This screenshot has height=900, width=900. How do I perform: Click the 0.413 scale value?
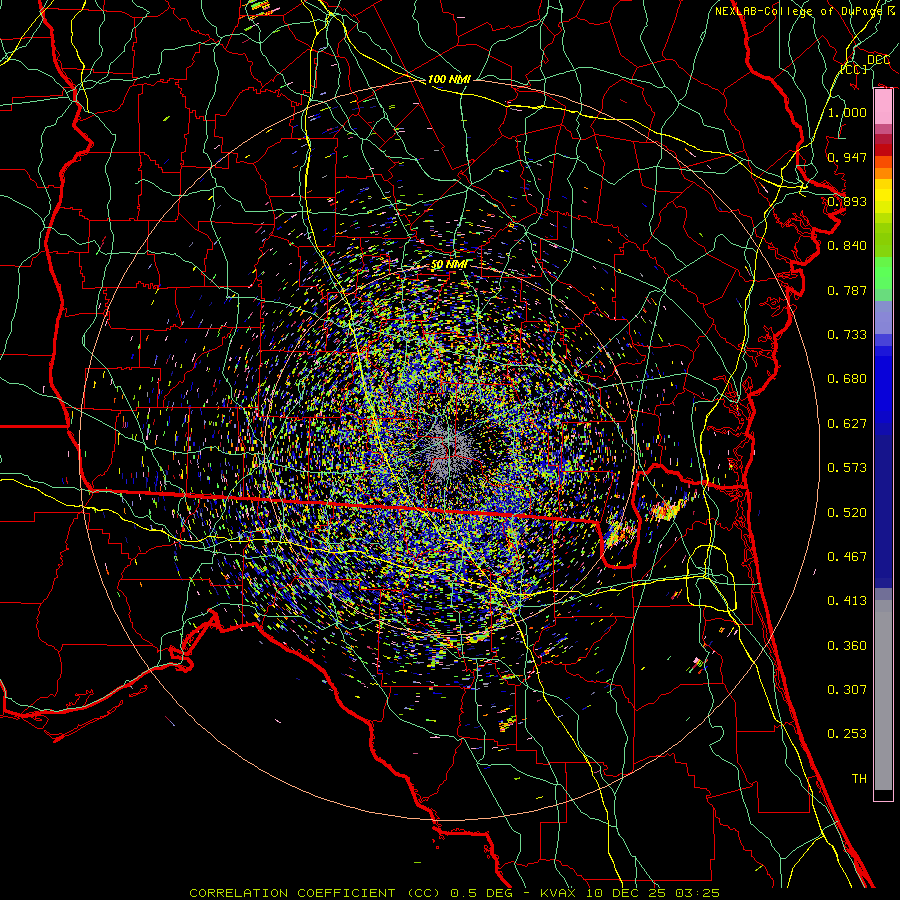[x=847, y=601]
